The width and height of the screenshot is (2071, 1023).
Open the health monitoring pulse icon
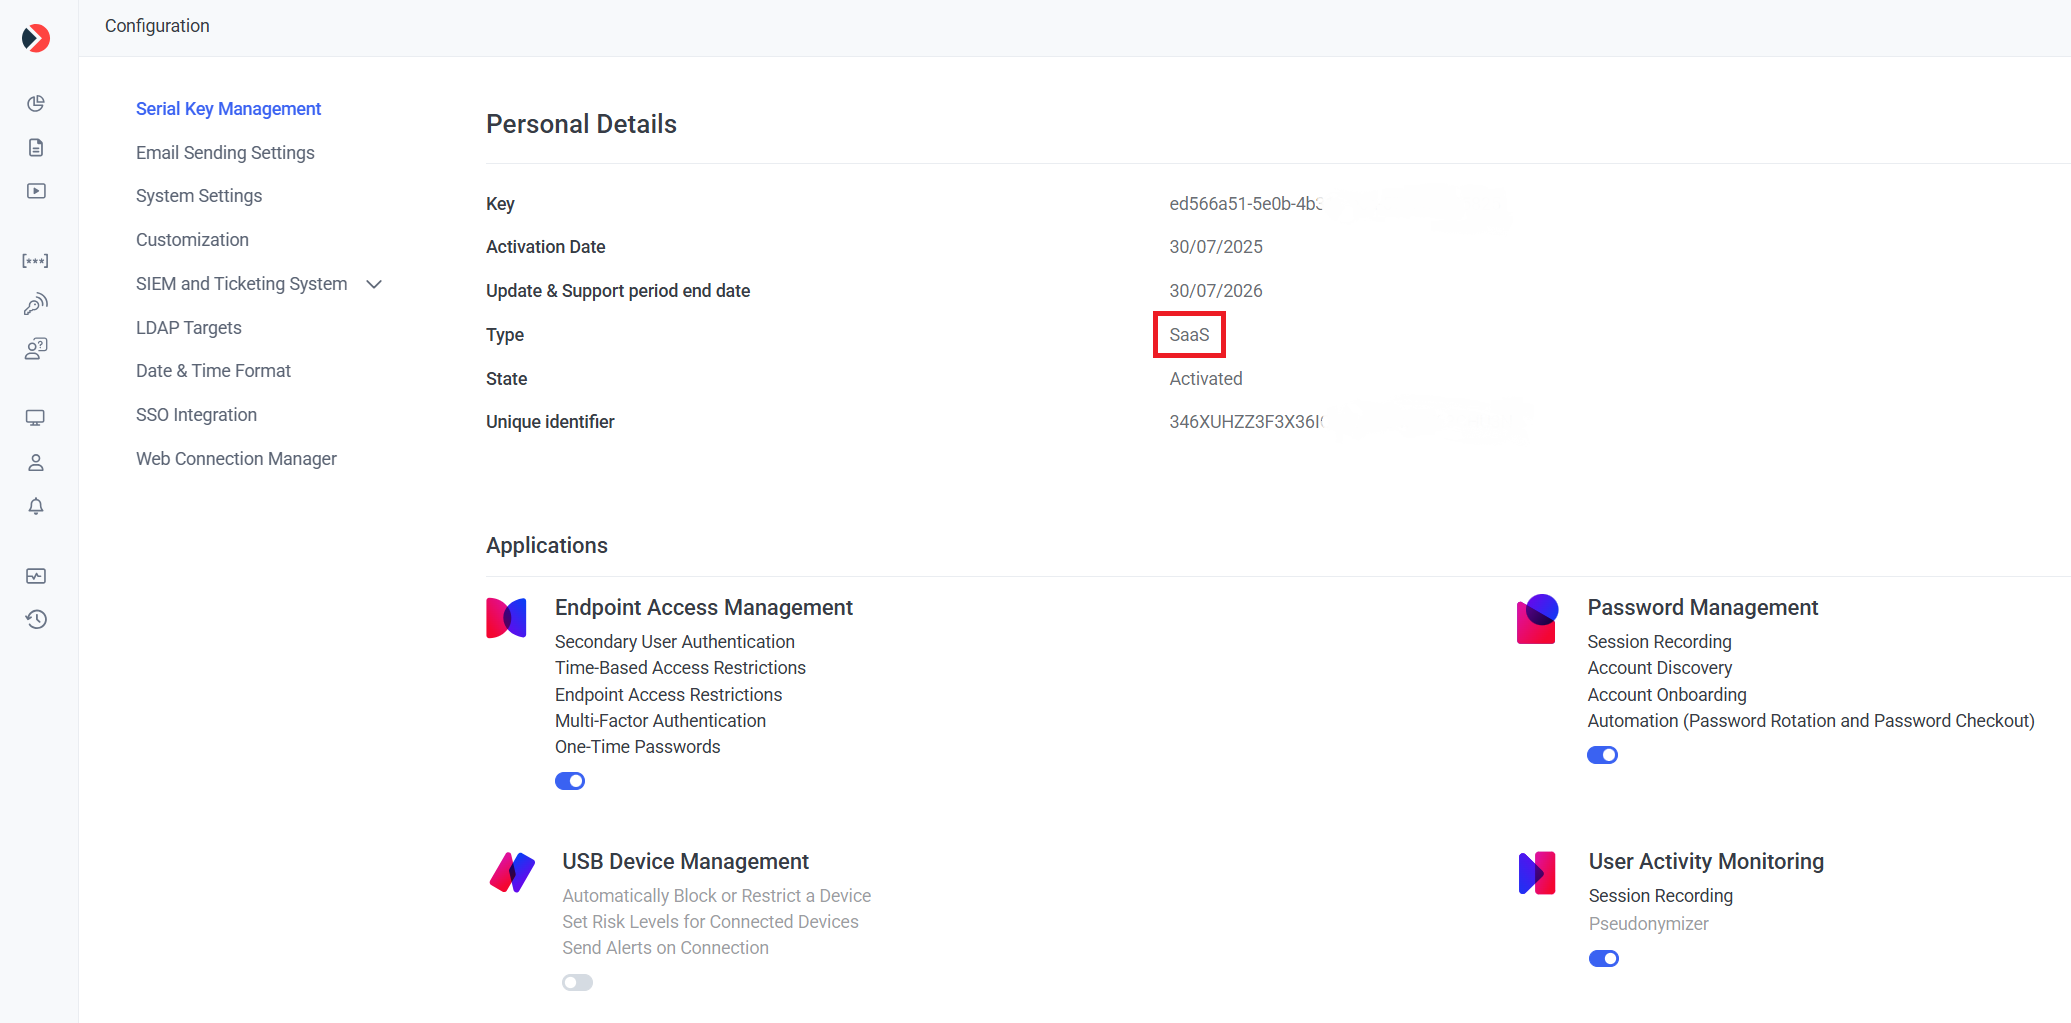[36, 576]
